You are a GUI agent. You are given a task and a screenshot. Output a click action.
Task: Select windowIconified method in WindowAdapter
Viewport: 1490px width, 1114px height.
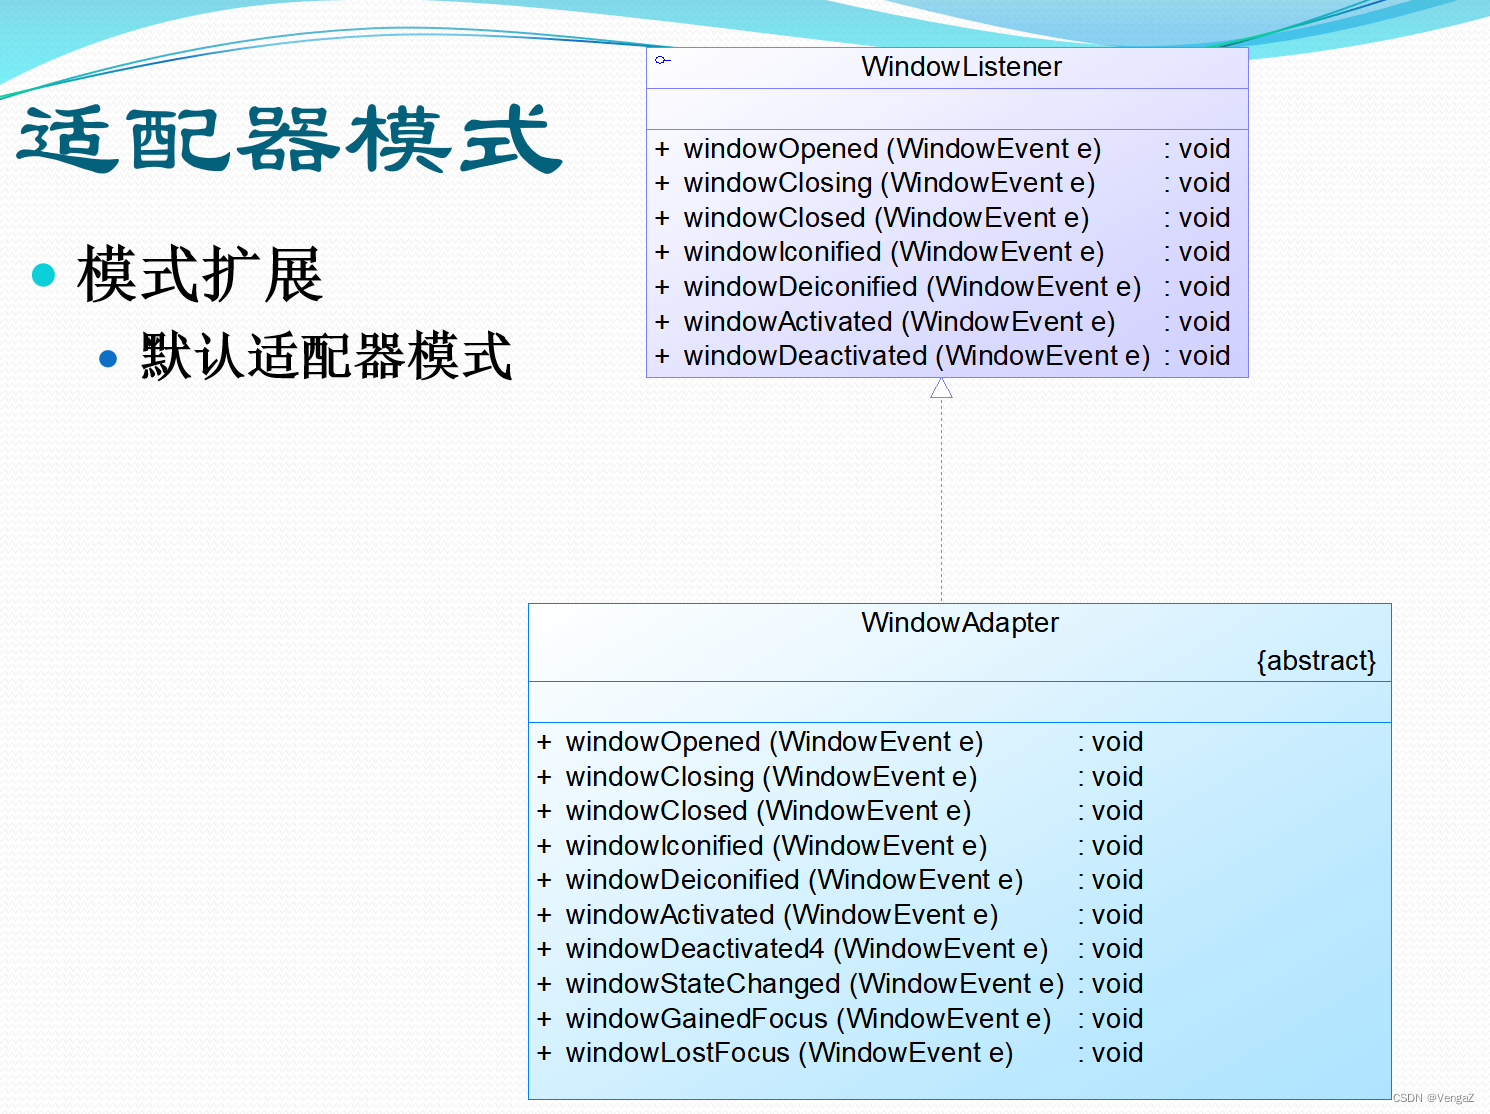(840, 846)
